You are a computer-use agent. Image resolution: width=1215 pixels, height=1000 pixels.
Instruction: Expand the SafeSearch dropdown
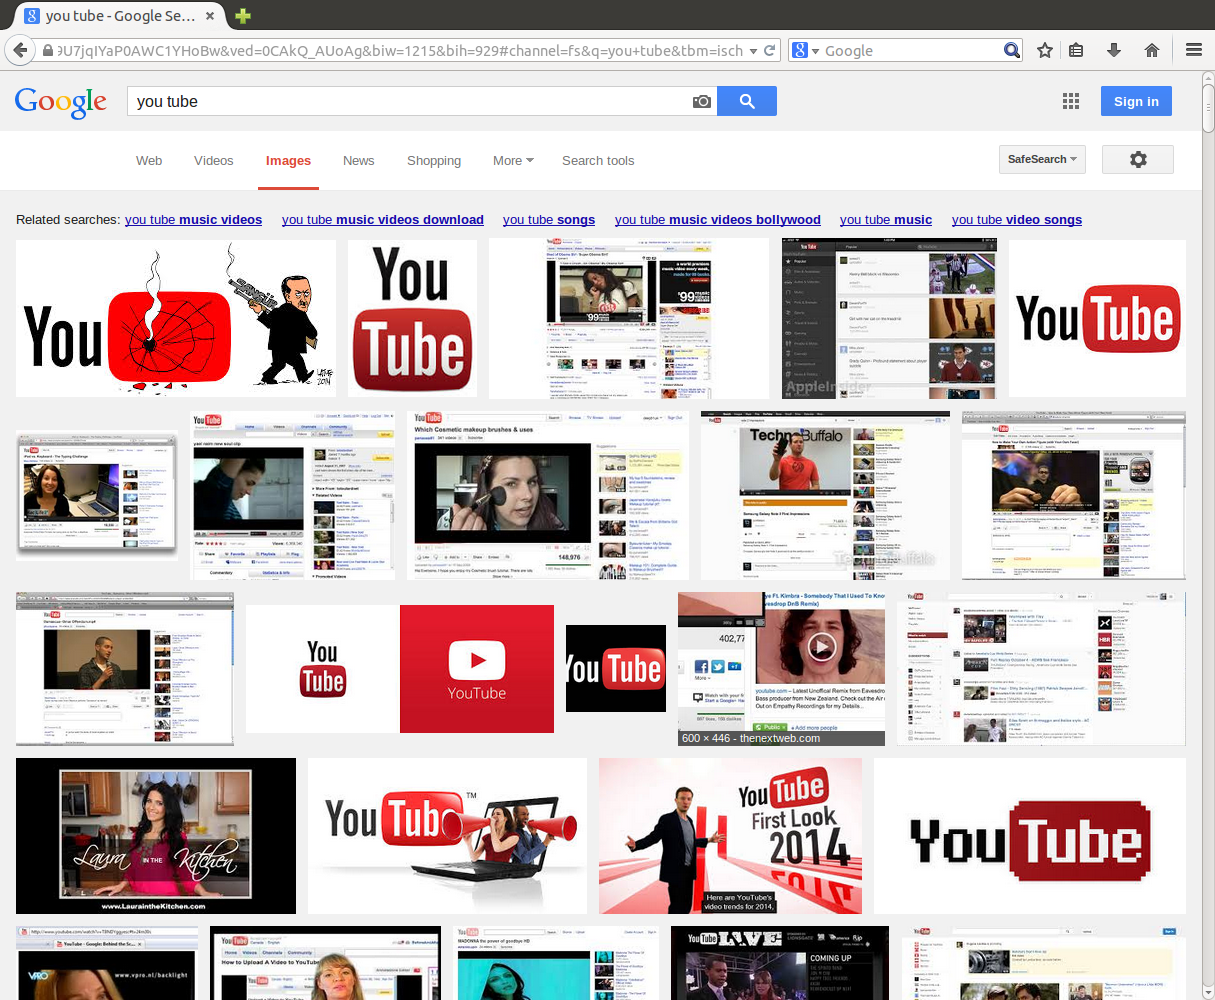[1042, 160]
